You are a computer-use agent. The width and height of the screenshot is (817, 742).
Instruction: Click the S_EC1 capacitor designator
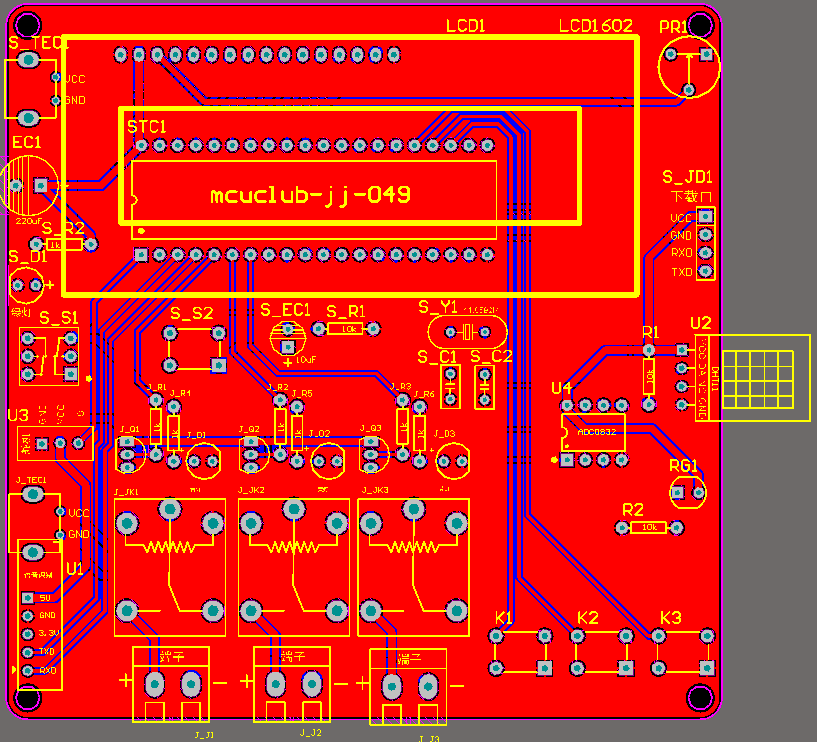pyautogui.click(x=285, y=311)
